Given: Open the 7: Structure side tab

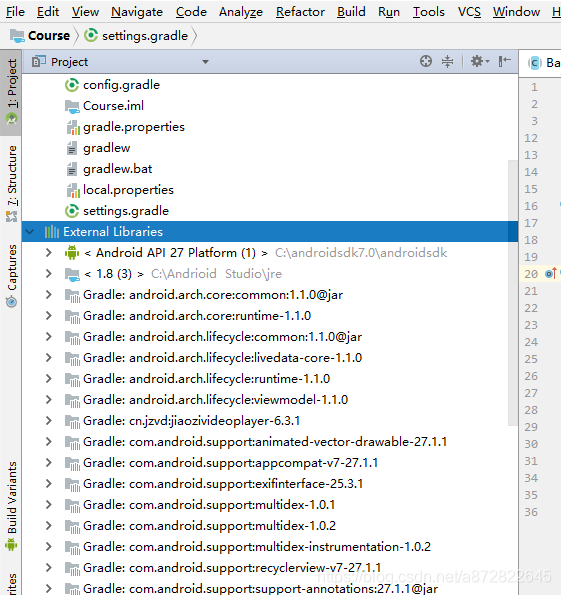Looking at the screenshot, I should 11,184.
